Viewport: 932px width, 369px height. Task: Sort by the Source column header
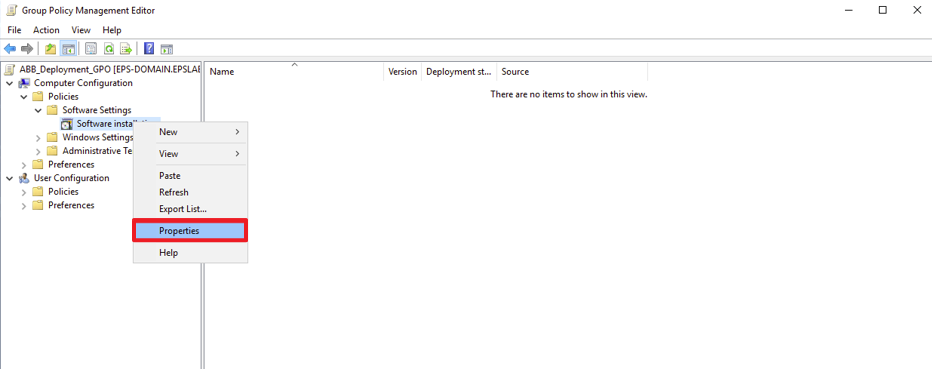(x=572, y=71)
